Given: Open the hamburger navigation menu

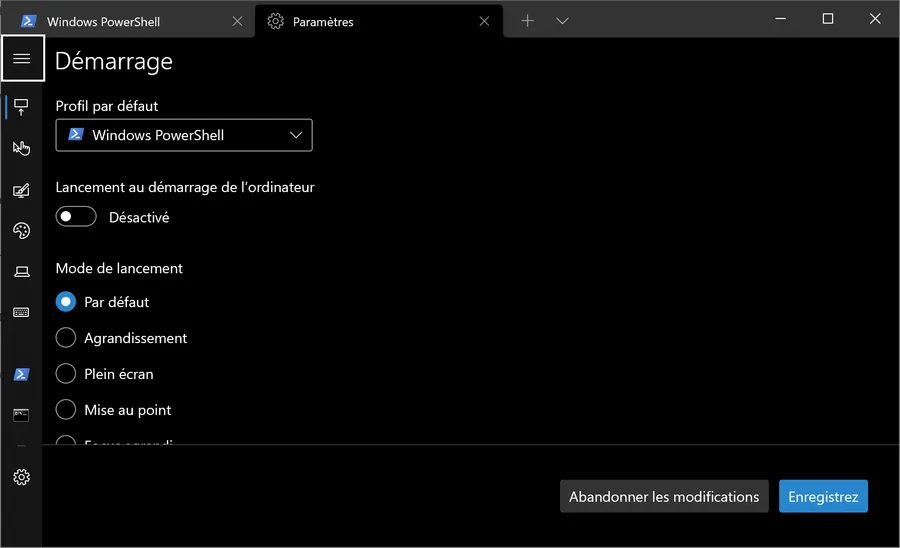Looking at the screenshot, I should pyautogui.click(x=22, y=59).
